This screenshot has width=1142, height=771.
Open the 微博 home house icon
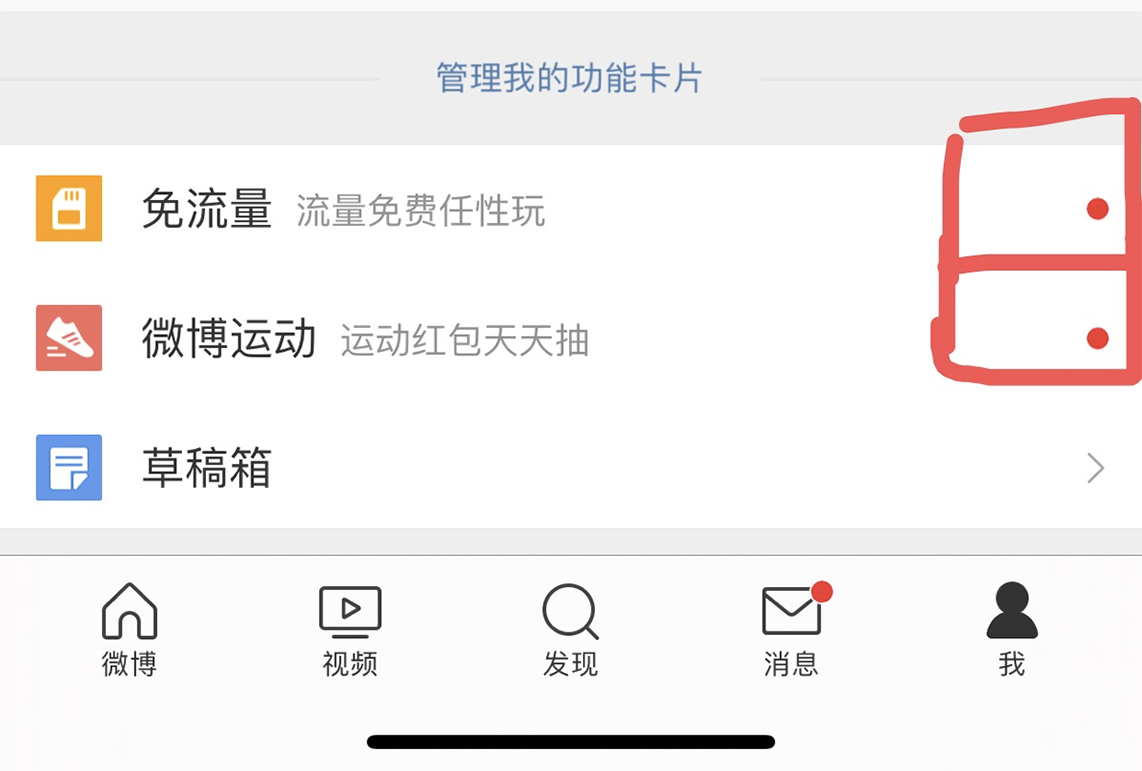point(130,611)
